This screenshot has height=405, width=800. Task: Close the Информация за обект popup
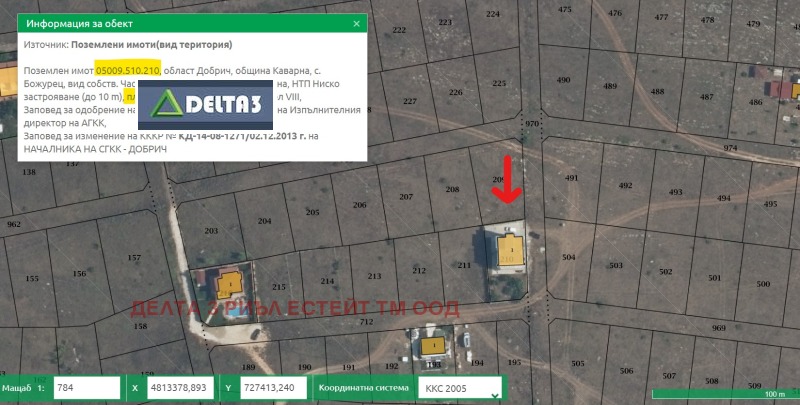(x=357, y=22)
